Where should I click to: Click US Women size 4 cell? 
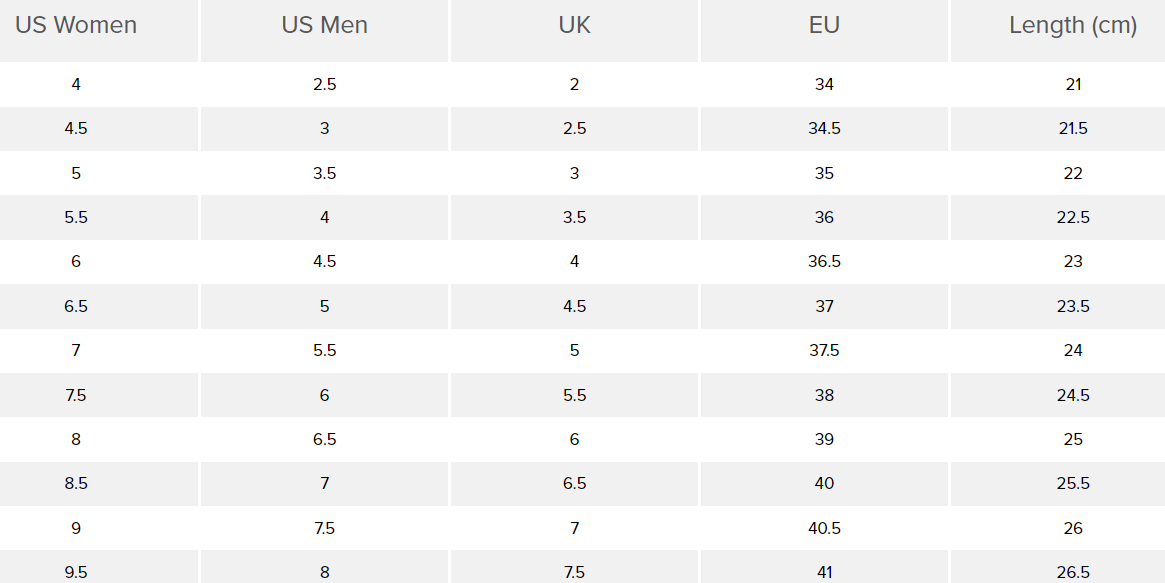76,84
